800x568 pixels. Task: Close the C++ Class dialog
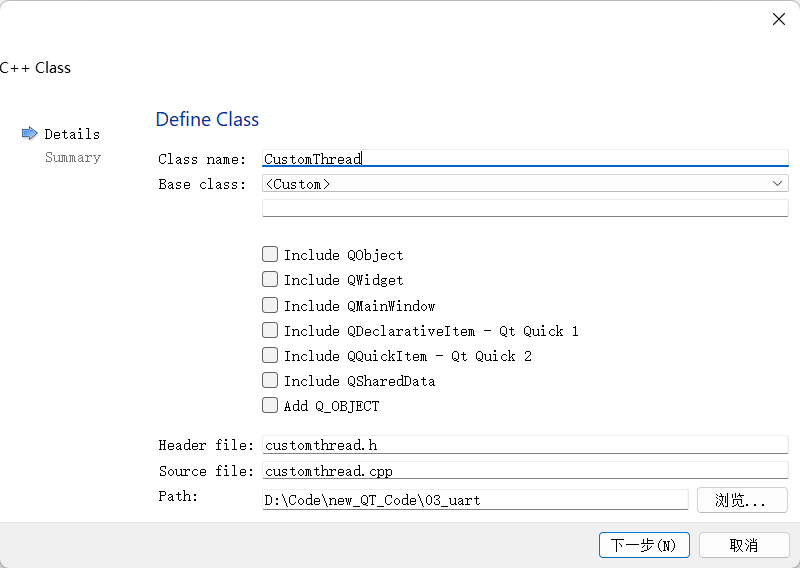coord(779,19)
